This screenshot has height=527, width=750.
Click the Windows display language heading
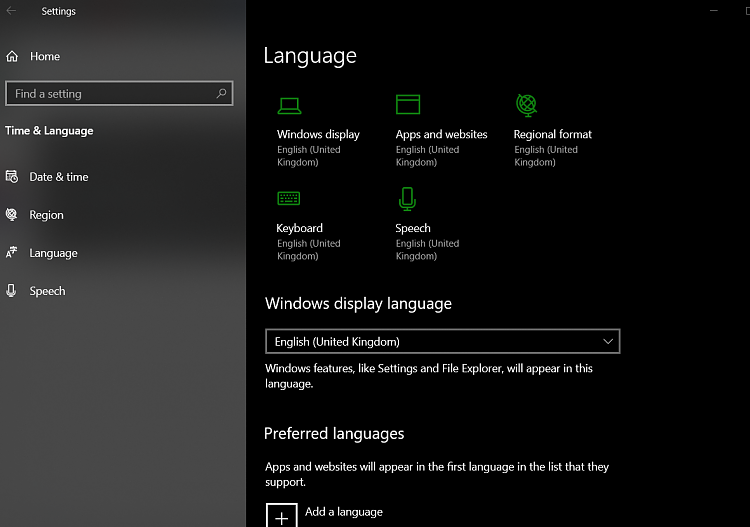[x=358, y=303]
